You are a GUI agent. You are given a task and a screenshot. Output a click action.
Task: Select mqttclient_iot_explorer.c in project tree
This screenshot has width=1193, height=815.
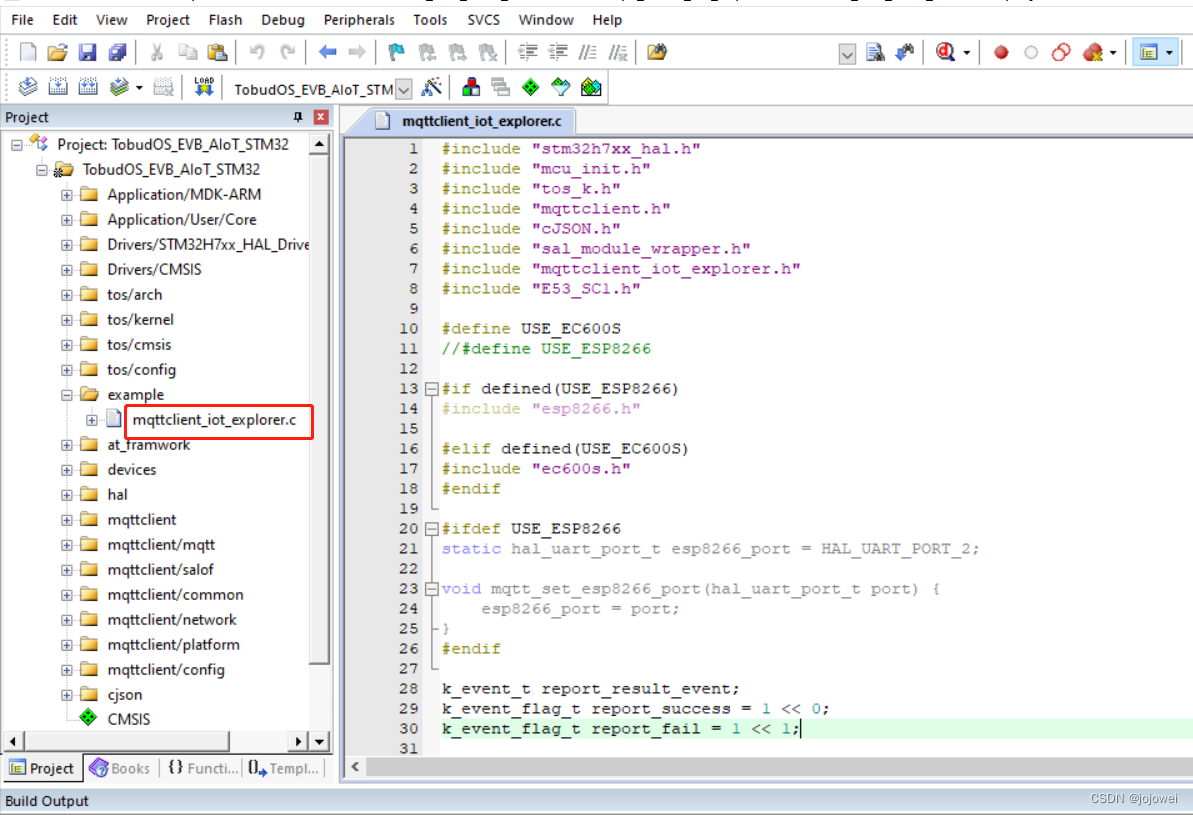(215, 420)
